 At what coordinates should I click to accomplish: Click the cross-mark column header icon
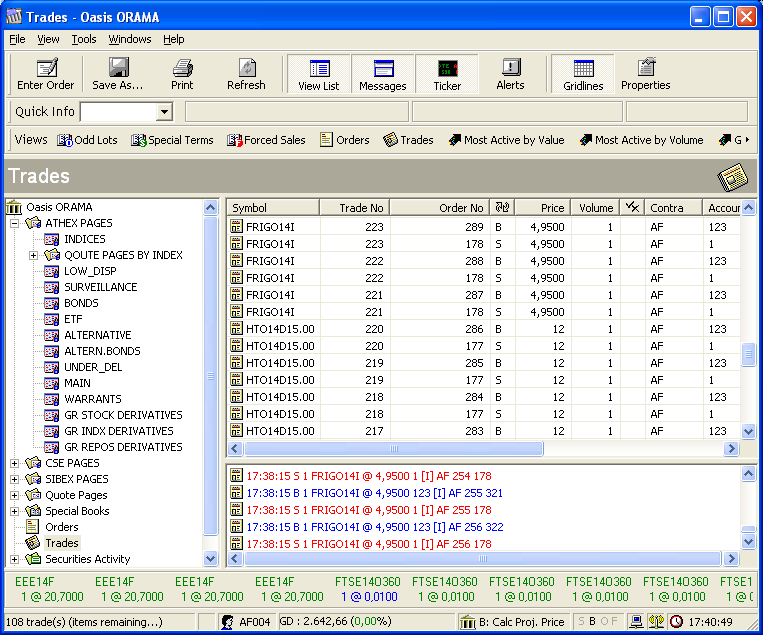(632, 208)
